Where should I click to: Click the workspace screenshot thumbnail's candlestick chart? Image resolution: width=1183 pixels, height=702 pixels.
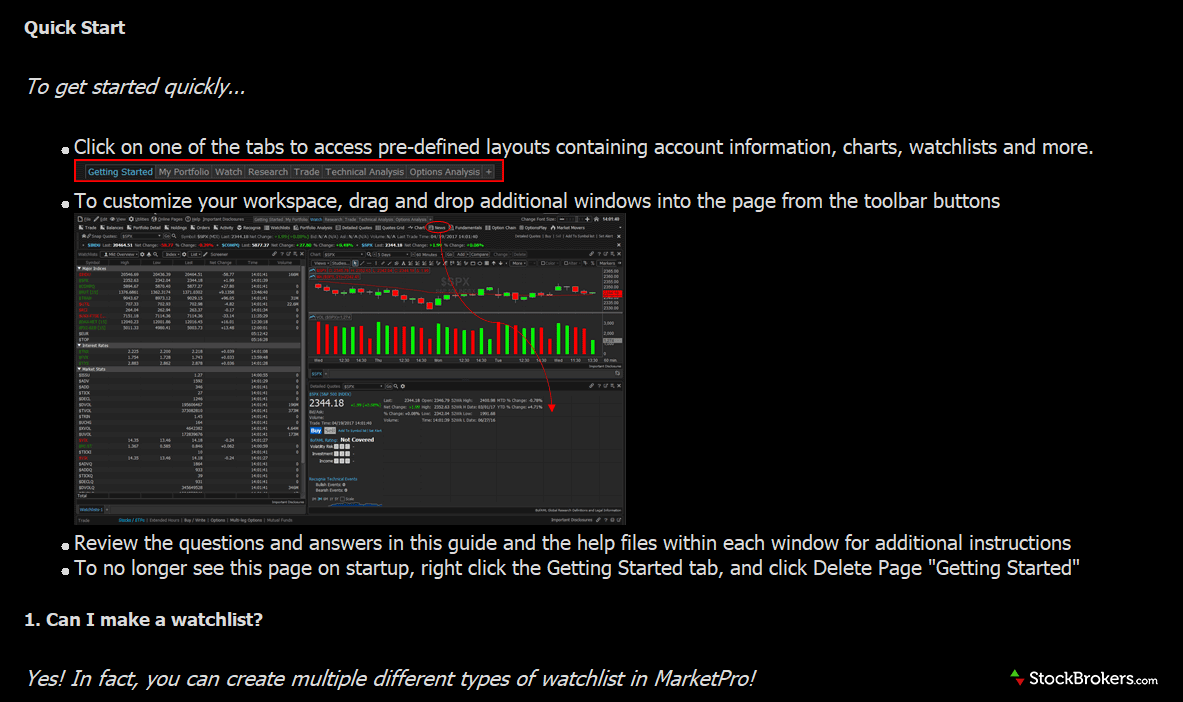(455, 291)
